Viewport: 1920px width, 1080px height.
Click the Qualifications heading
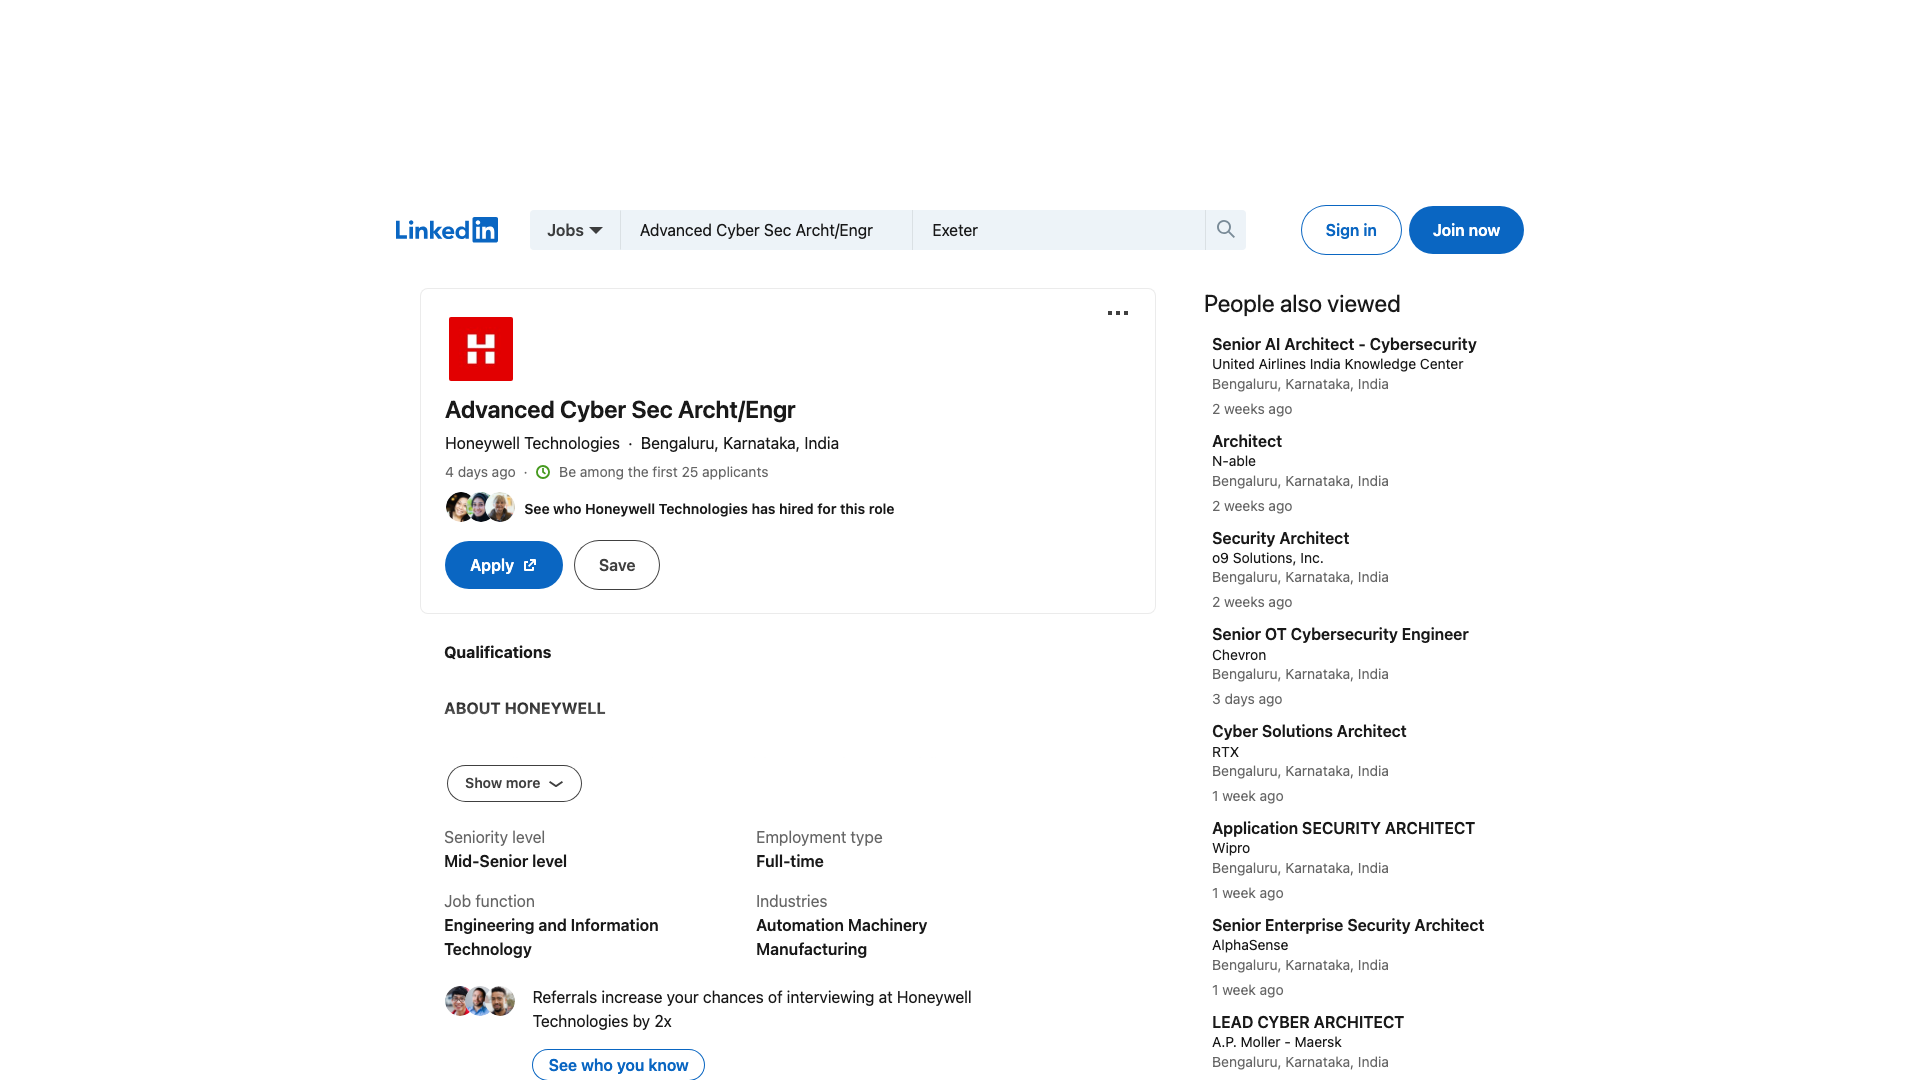tap(497, 652)
